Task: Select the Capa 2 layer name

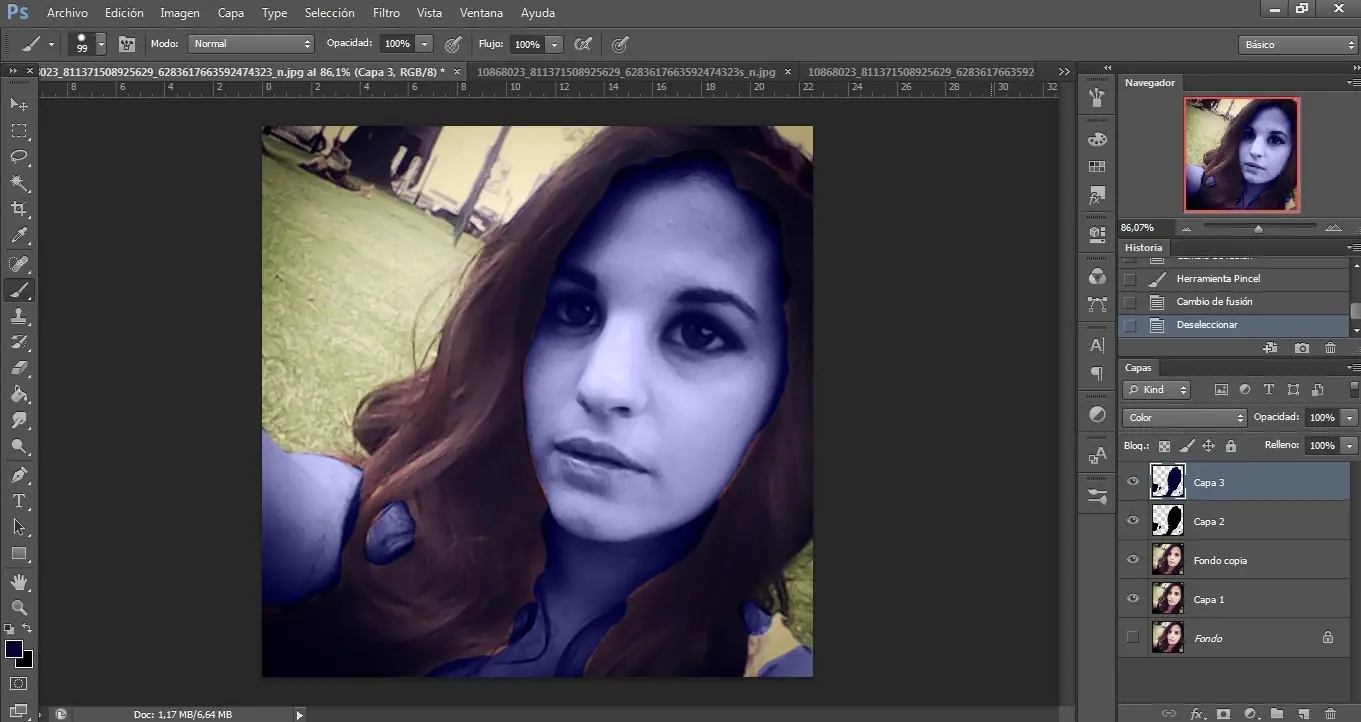Action: click(1208, 522)
